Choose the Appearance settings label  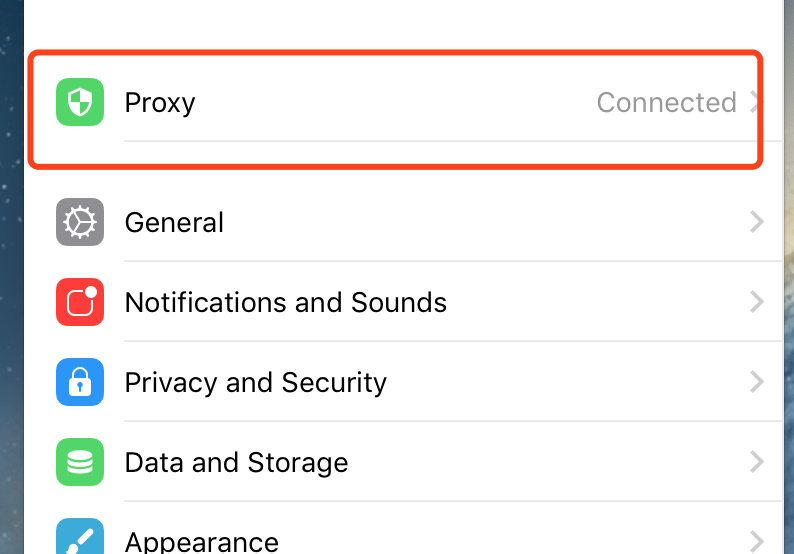click(201, 542)
